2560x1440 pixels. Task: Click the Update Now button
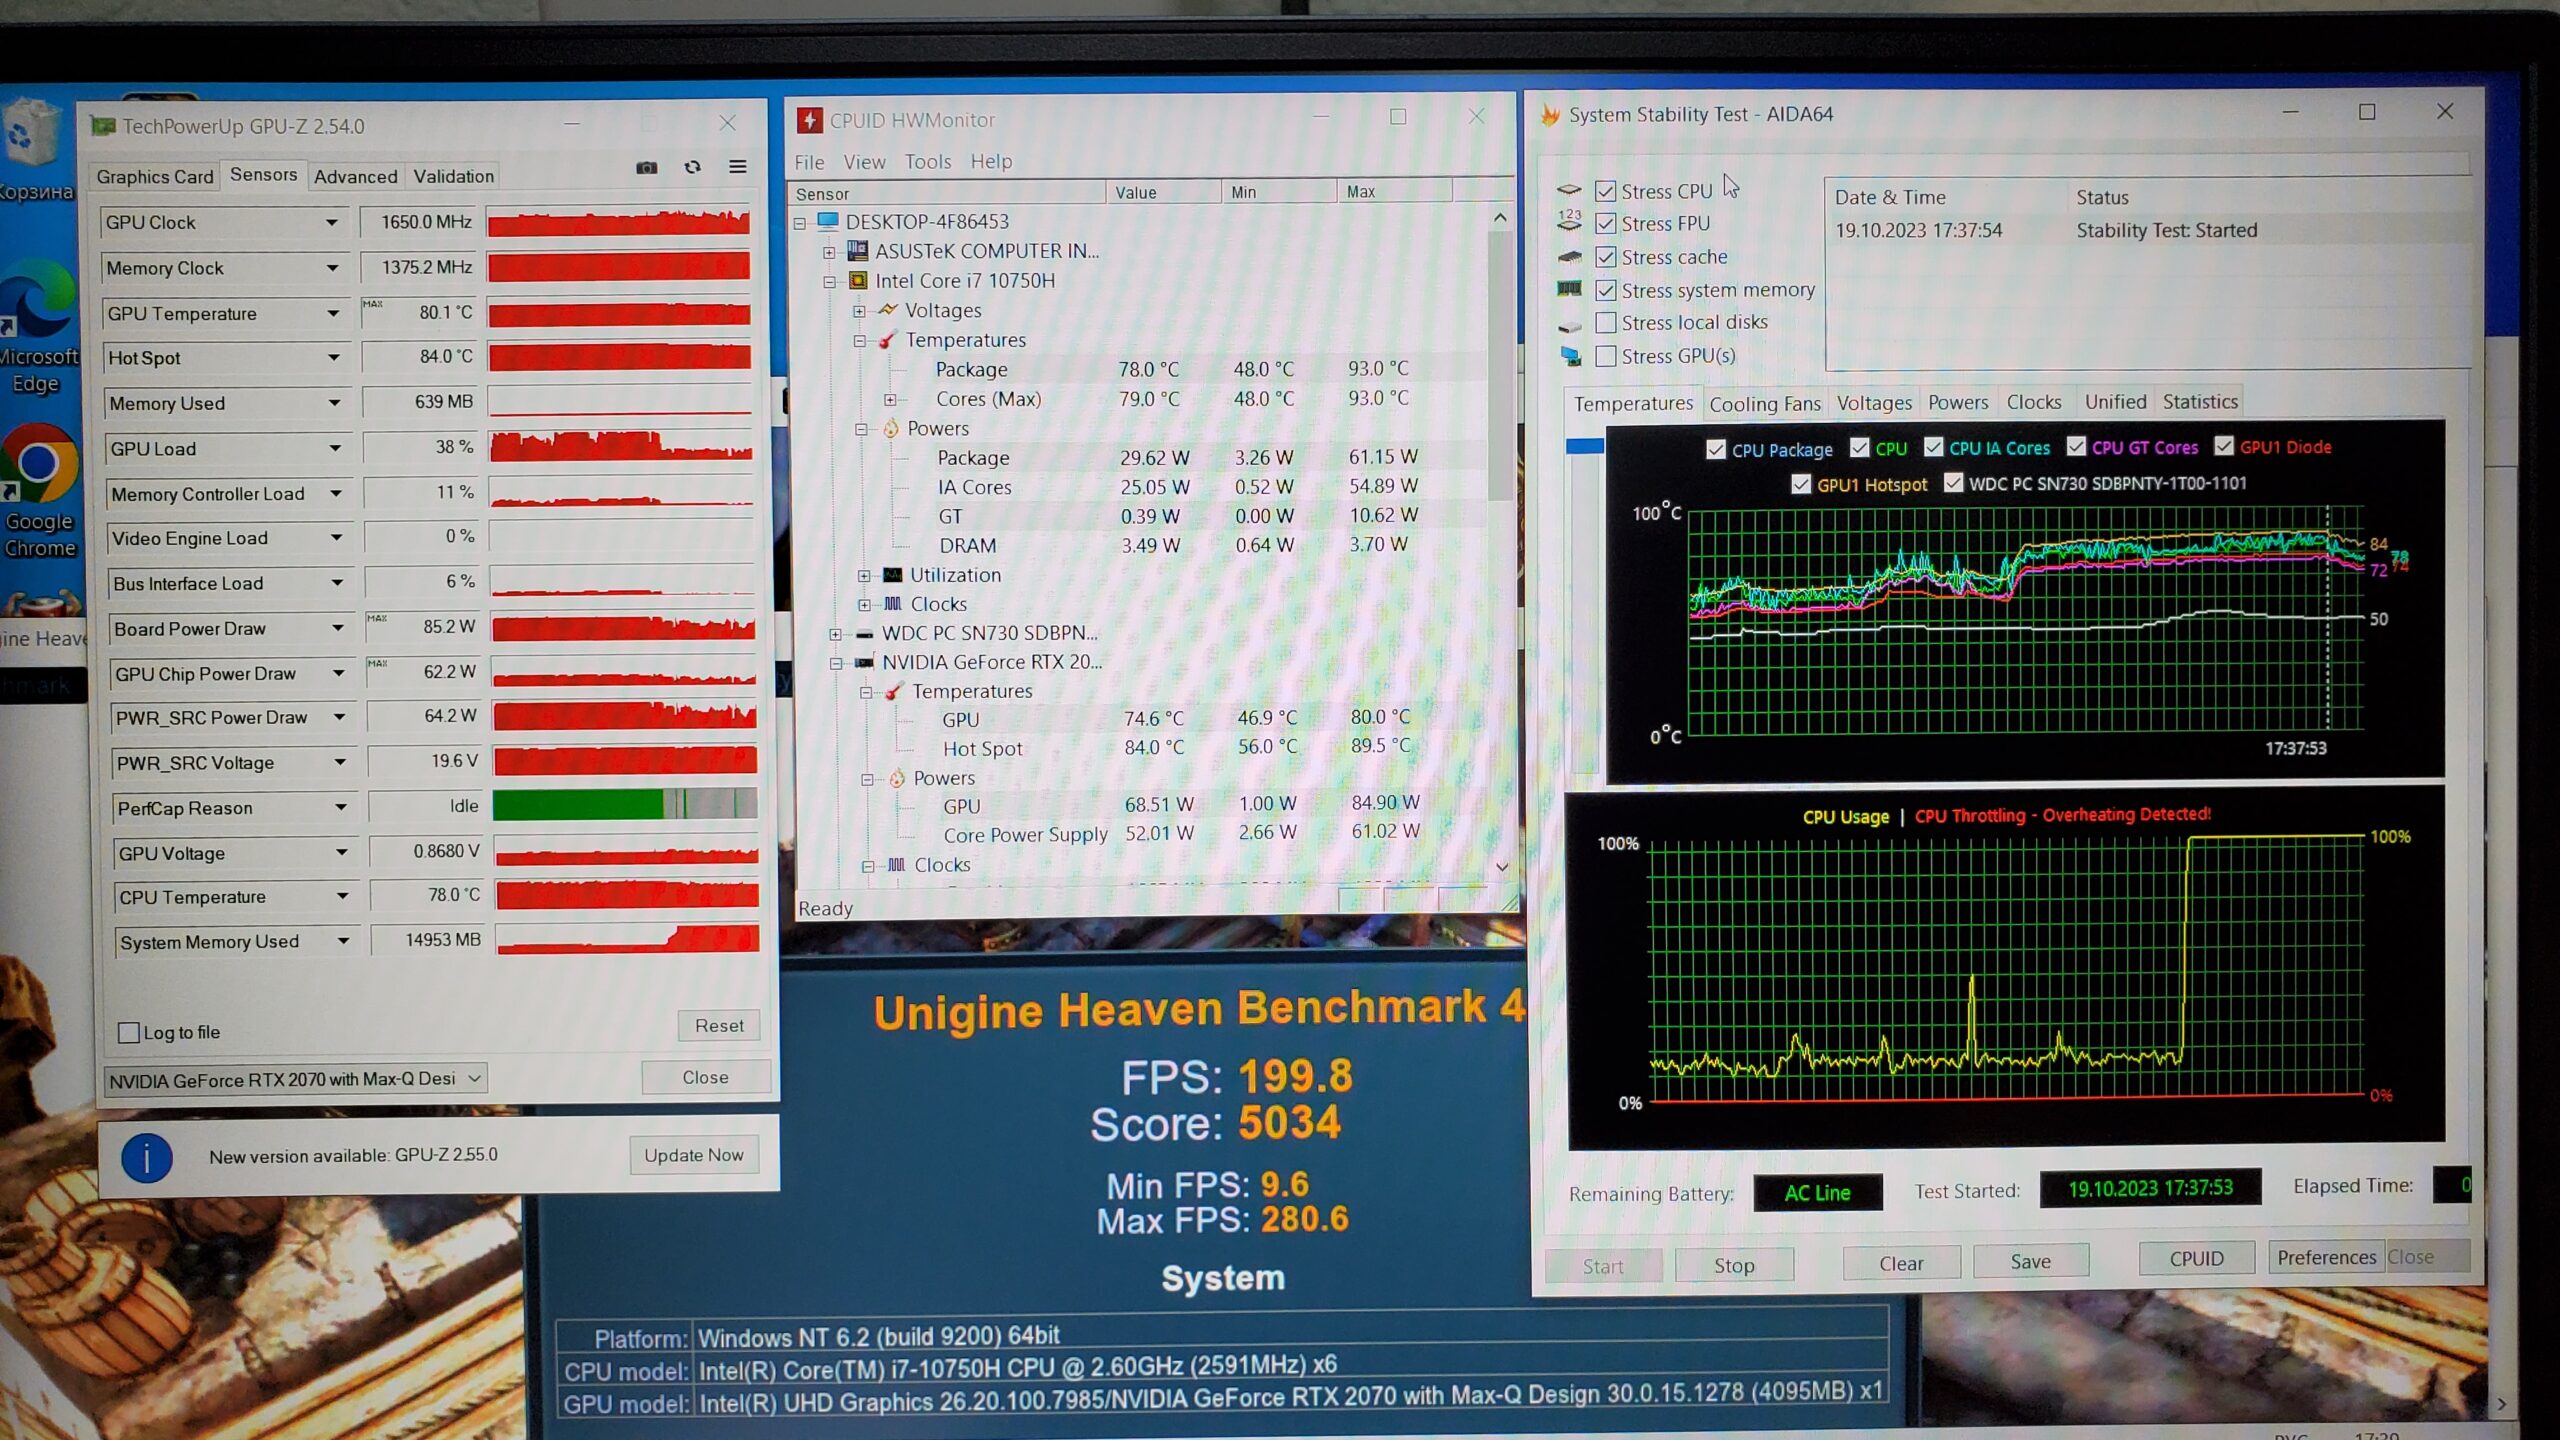693,1155
